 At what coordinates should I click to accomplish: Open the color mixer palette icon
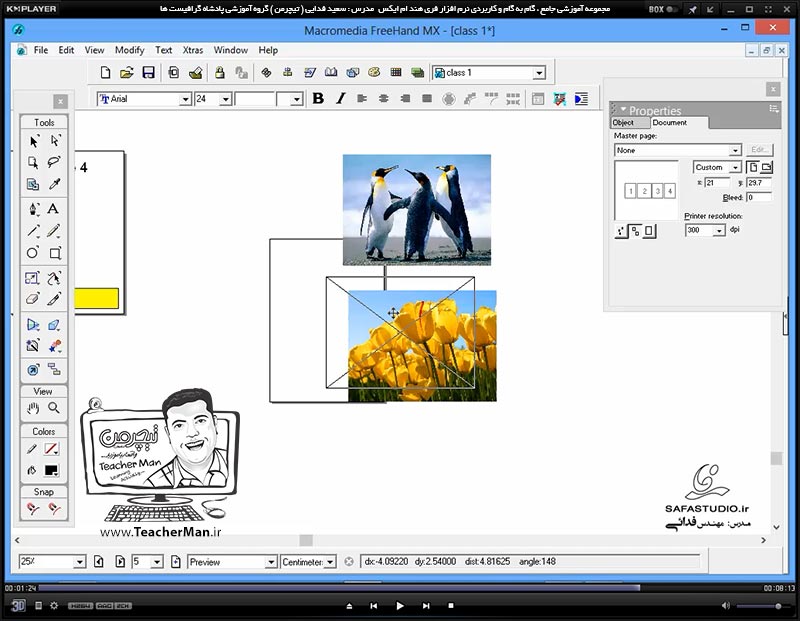(374, 72)
